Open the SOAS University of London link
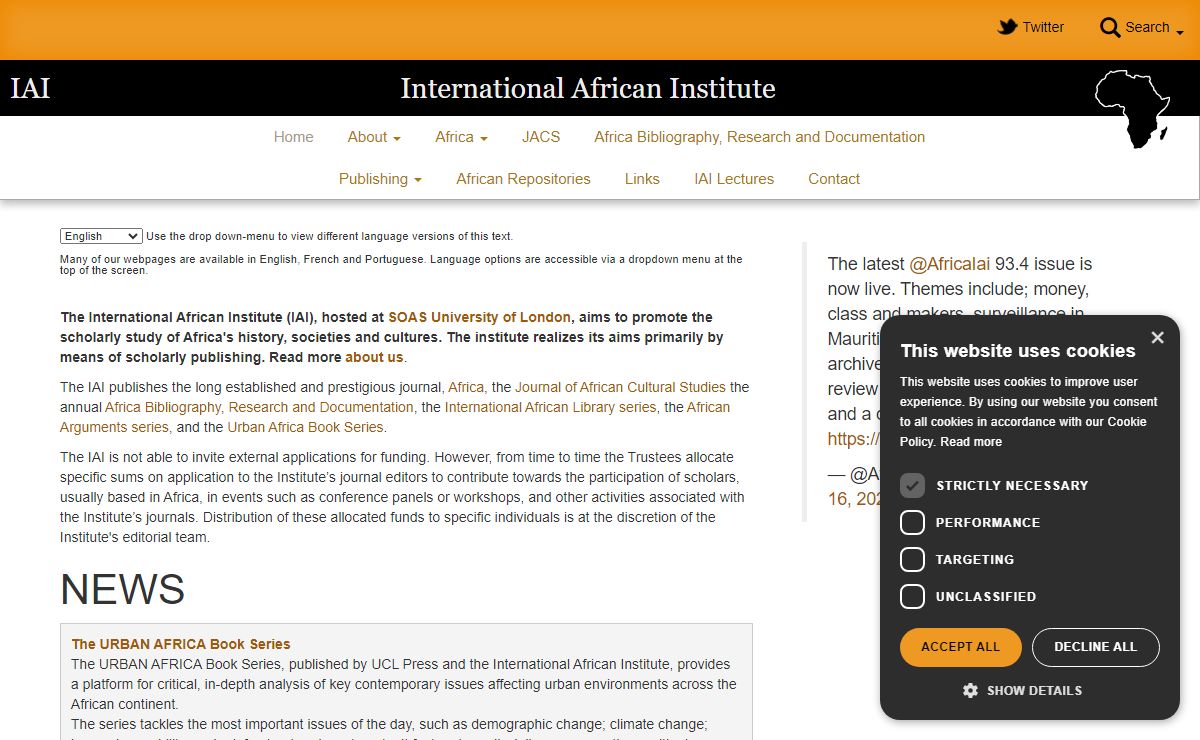The image size is (1200, 740). click(480, 317)
